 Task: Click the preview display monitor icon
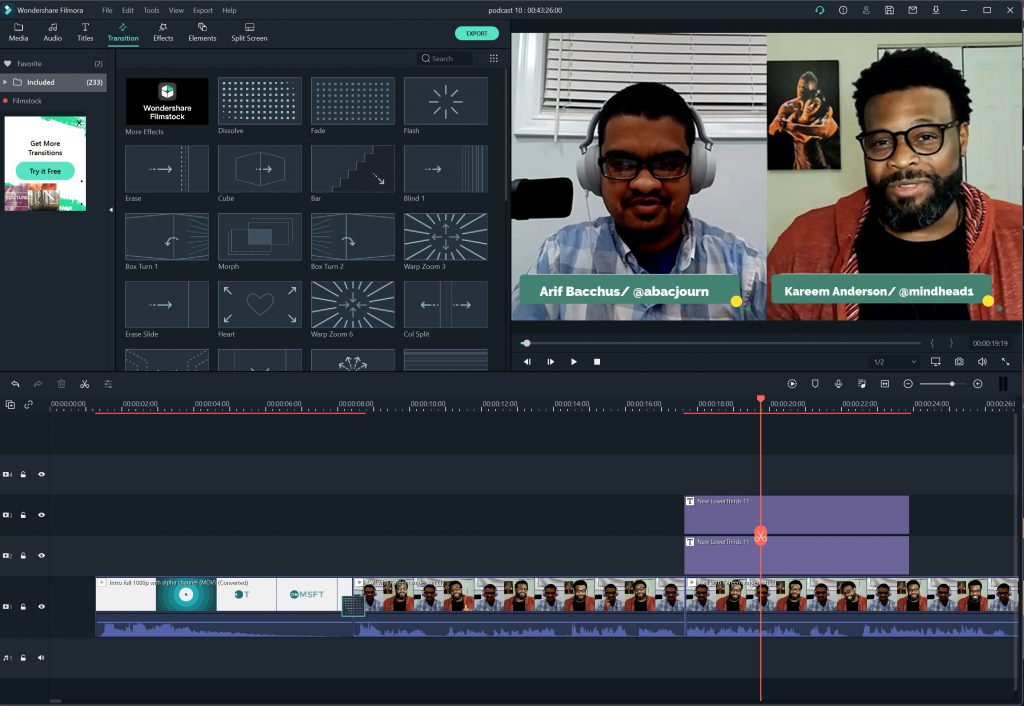(x=935, y=361)
